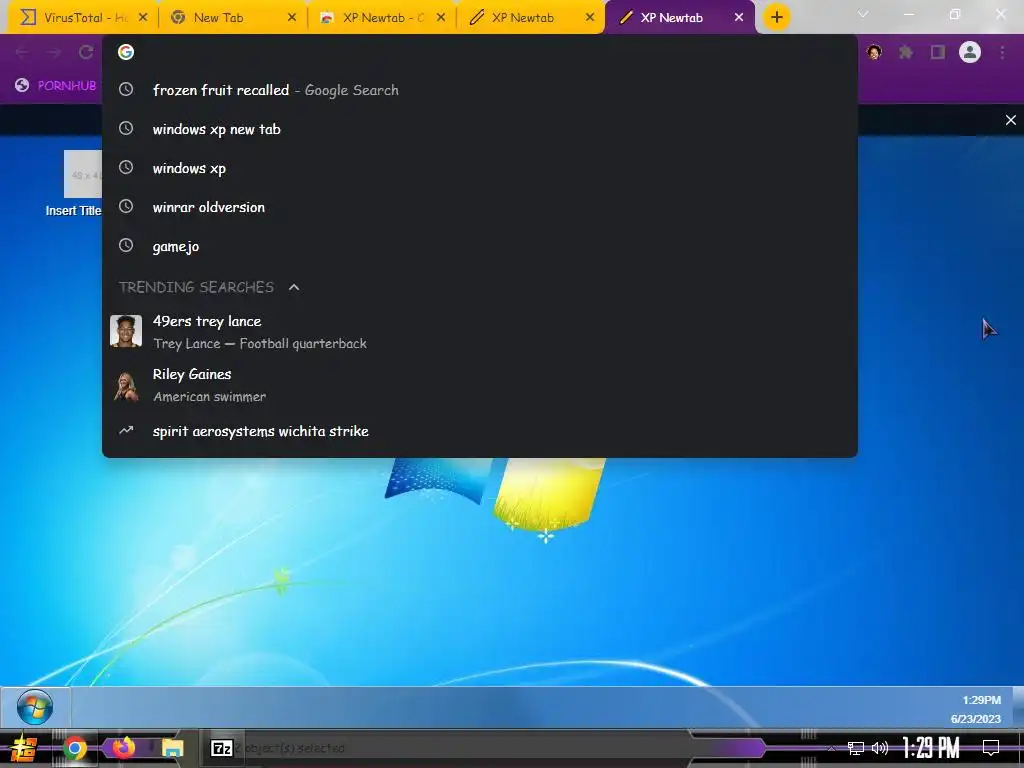Open the Extensions puzzle icon
The width and height of the screenshot is (1024, 768).
coord(906,52)
